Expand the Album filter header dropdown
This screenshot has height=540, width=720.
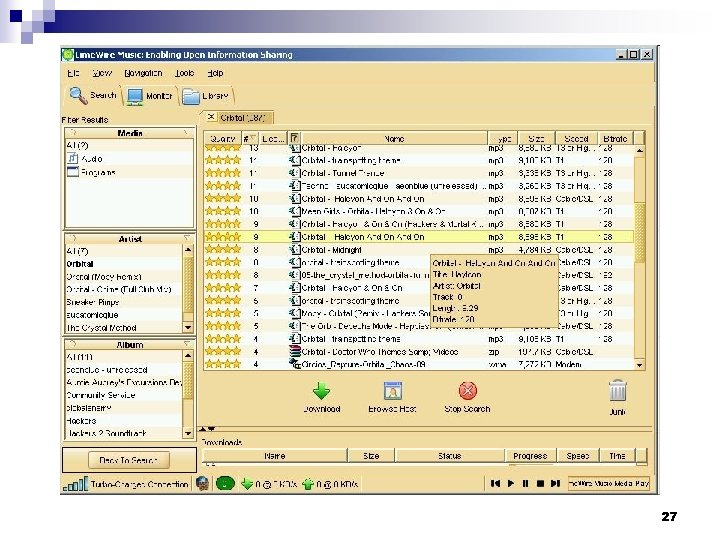click(x=186, y=343)
